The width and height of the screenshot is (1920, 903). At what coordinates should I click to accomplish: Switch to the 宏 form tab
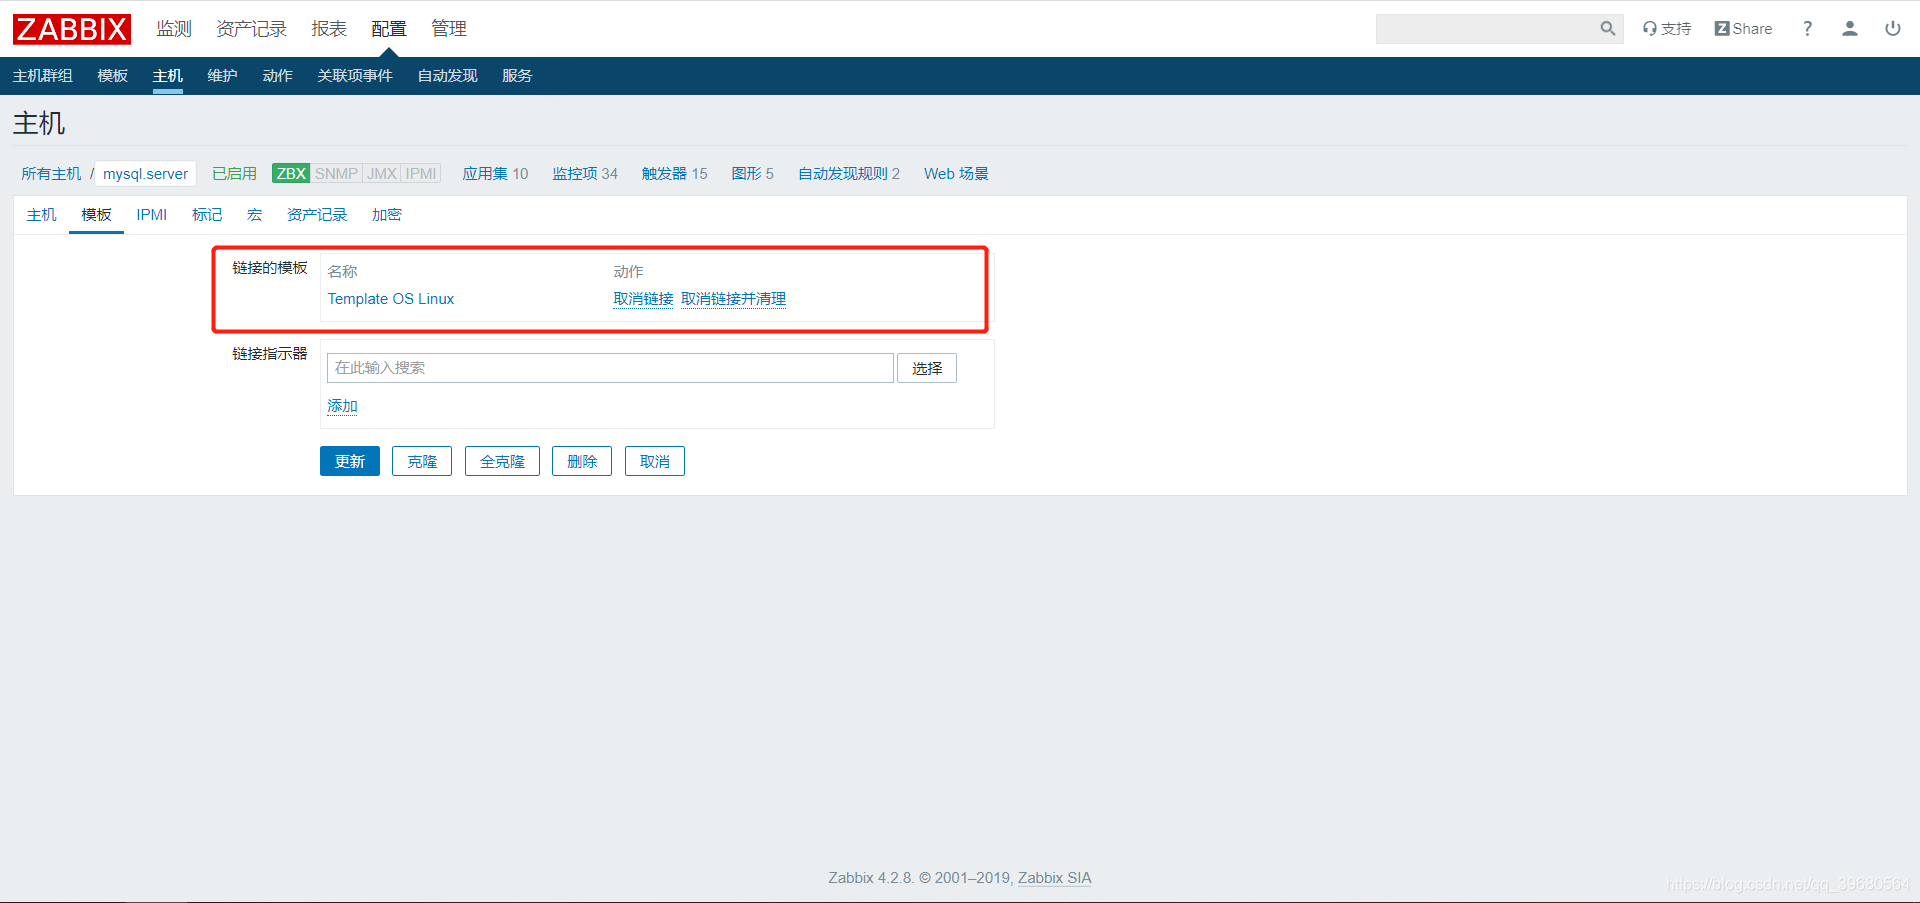click(x=255, y=215)
